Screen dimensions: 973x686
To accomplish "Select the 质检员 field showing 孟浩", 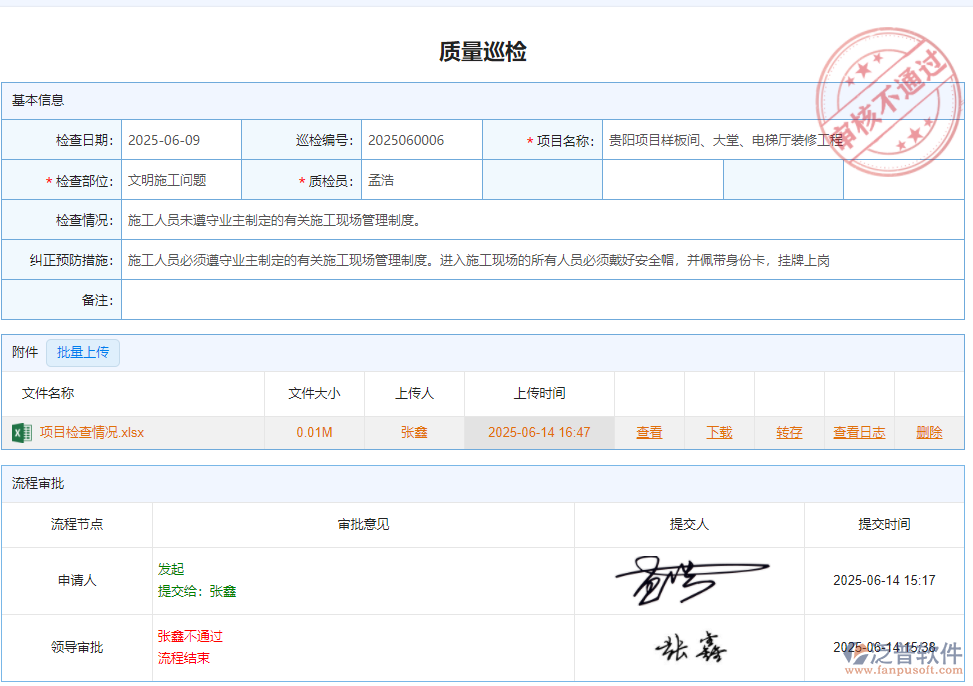I will 421,180.
